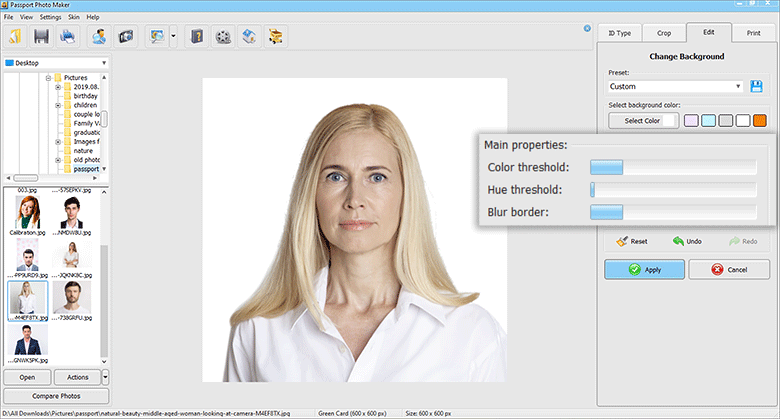Switch to the Crop tab
This screenshot has height=419, width=780.
click(664, 33)
